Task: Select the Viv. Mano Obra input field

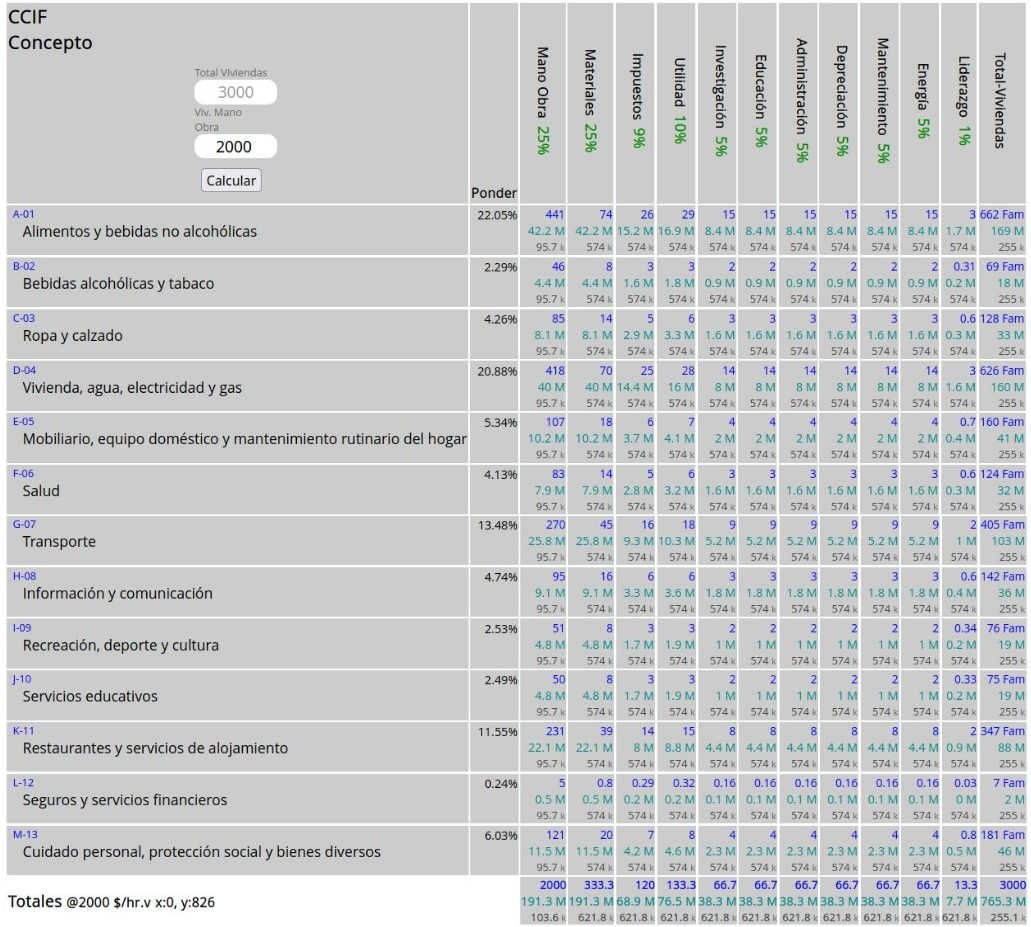Action: [x=235, y=146]
